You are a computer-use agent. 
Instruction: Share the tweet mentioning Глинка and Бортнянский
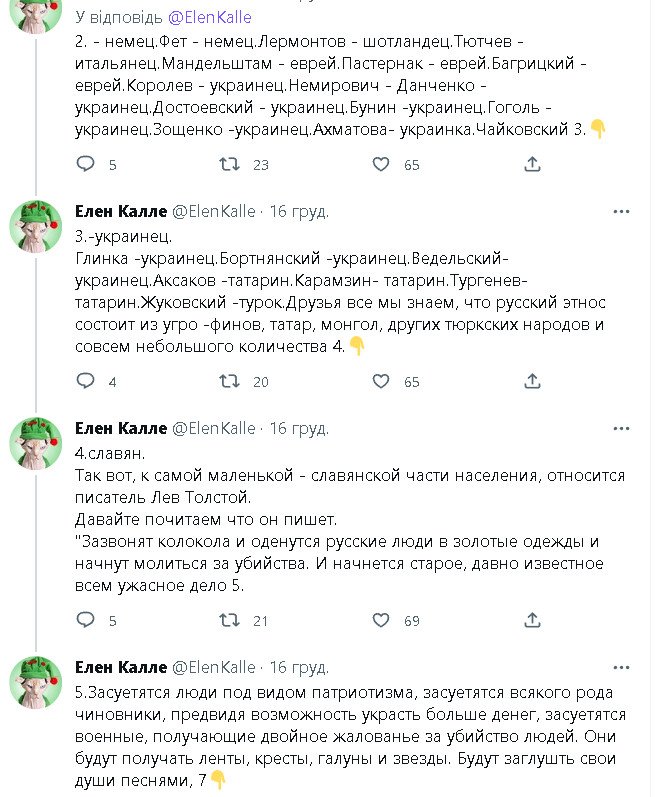click(533, 381)
